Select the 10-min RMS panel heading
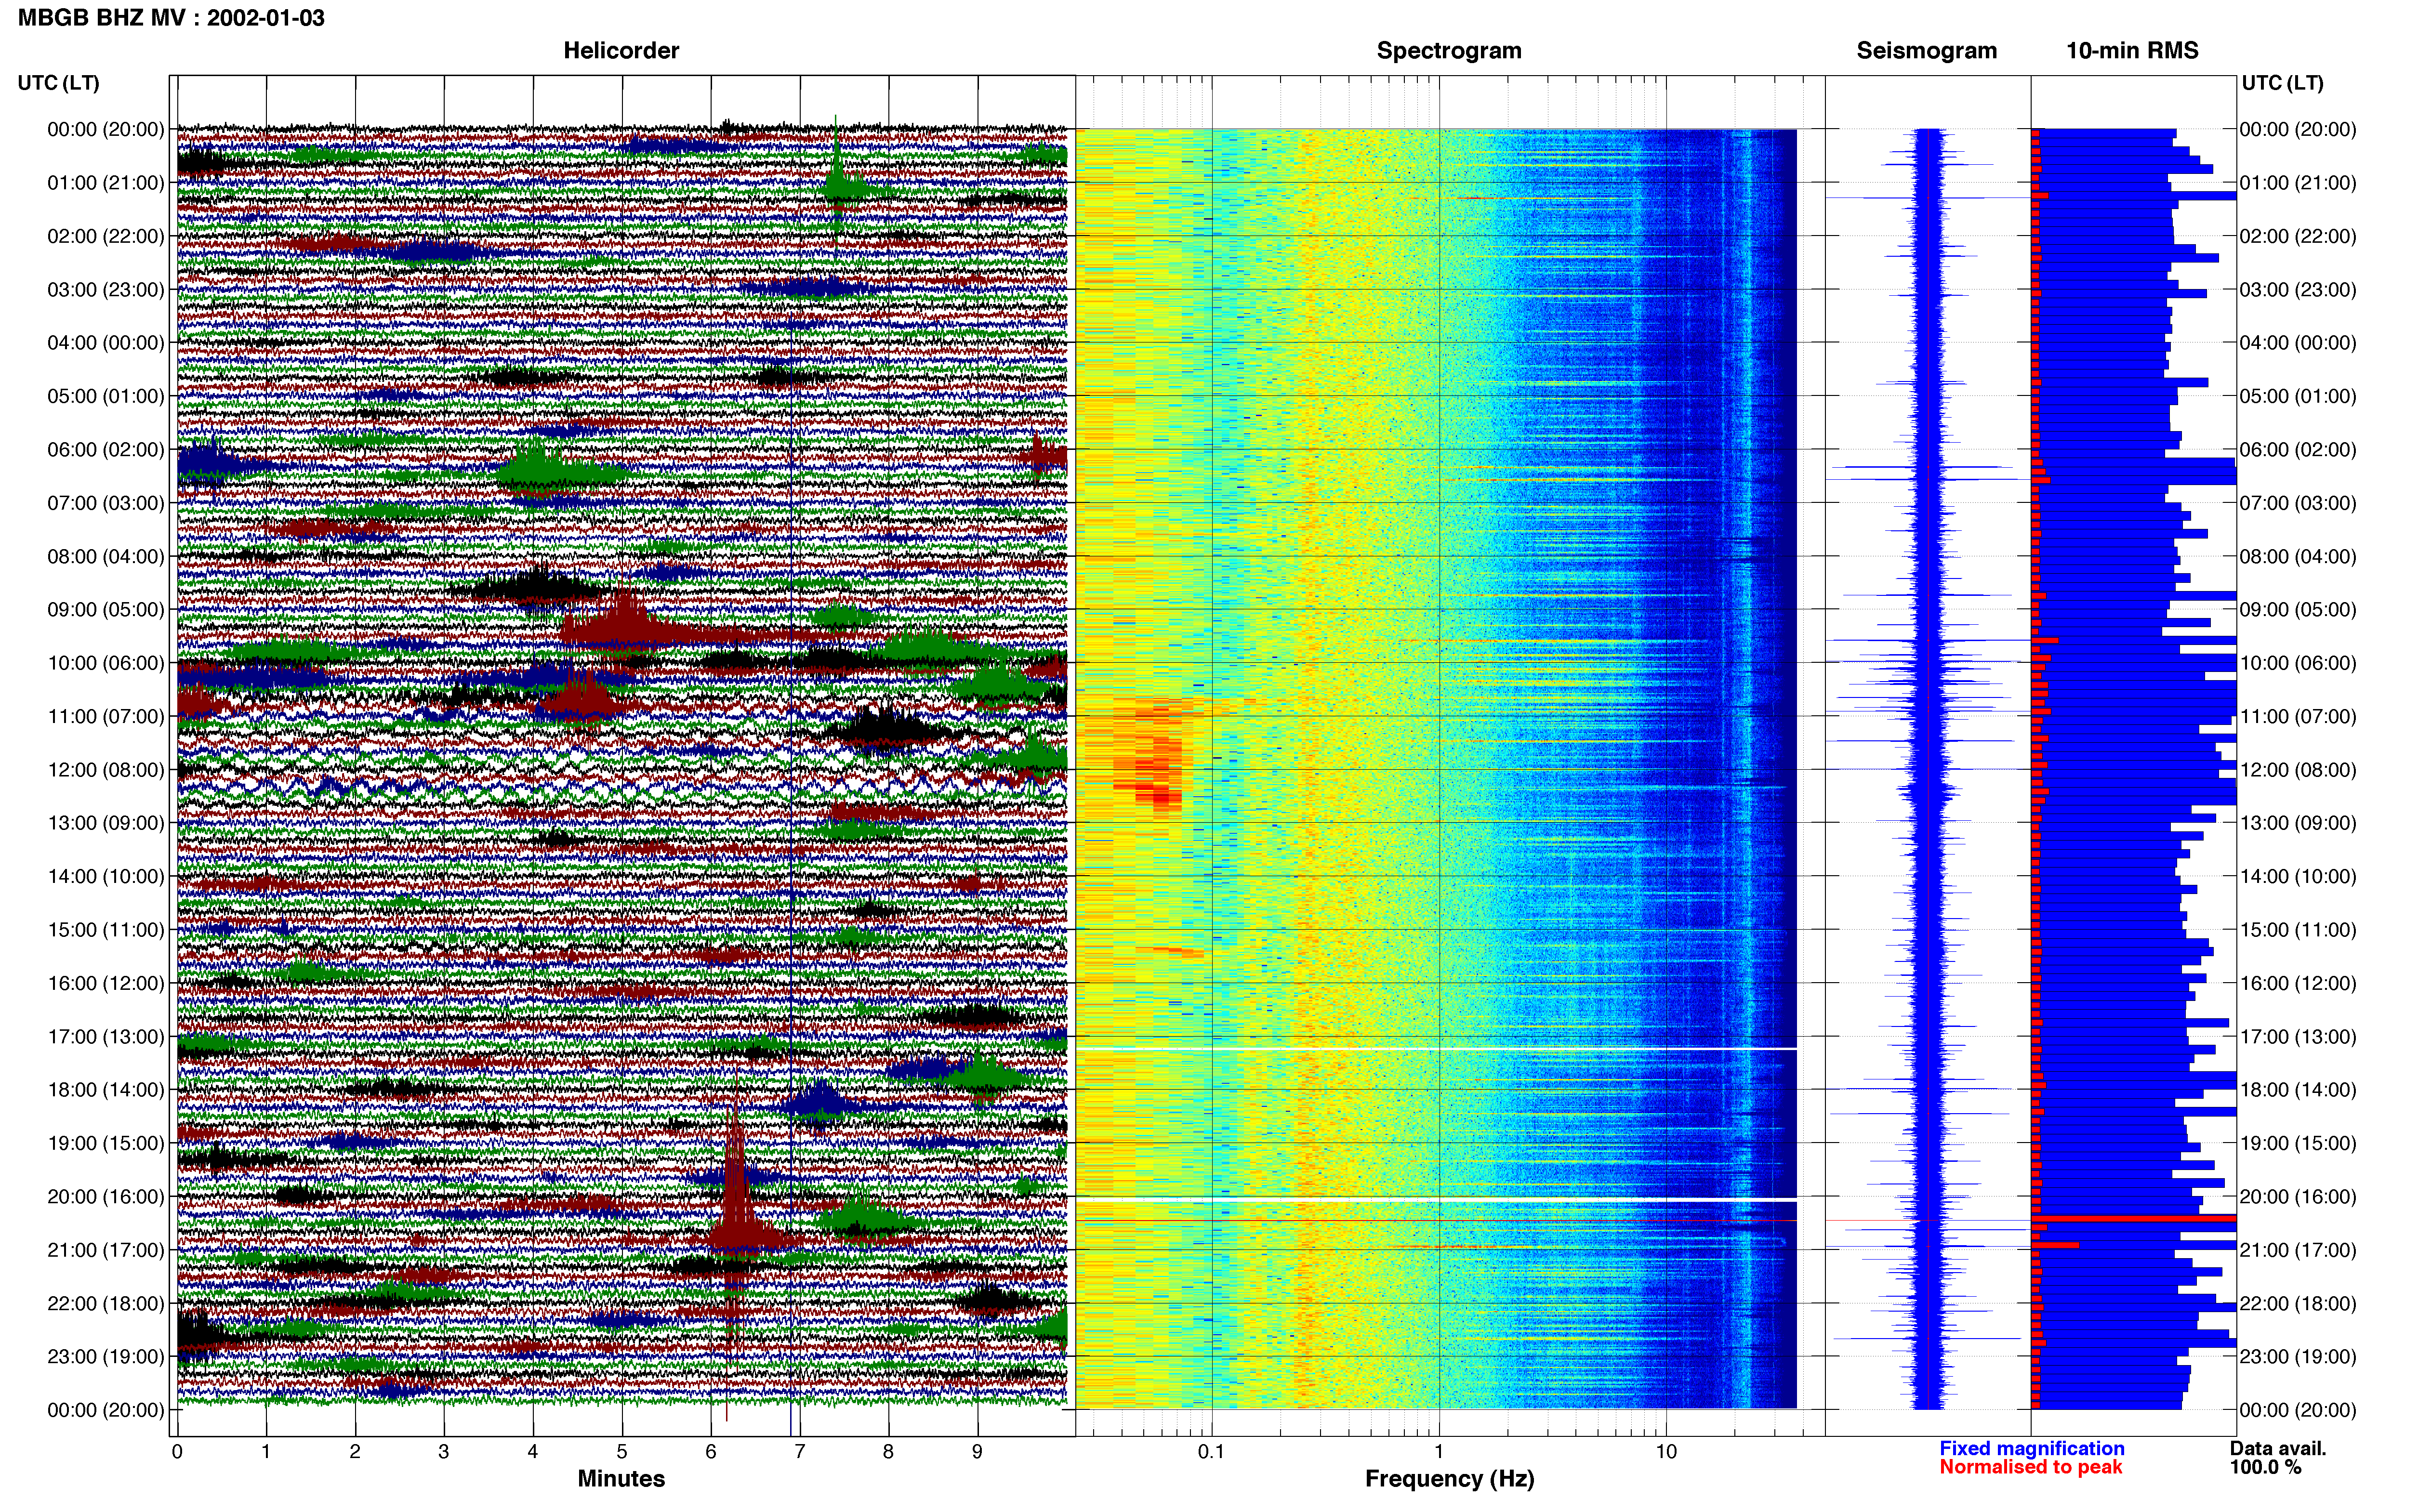The height and width of the screenshot is (1512, 2418). click(2132, 51)
